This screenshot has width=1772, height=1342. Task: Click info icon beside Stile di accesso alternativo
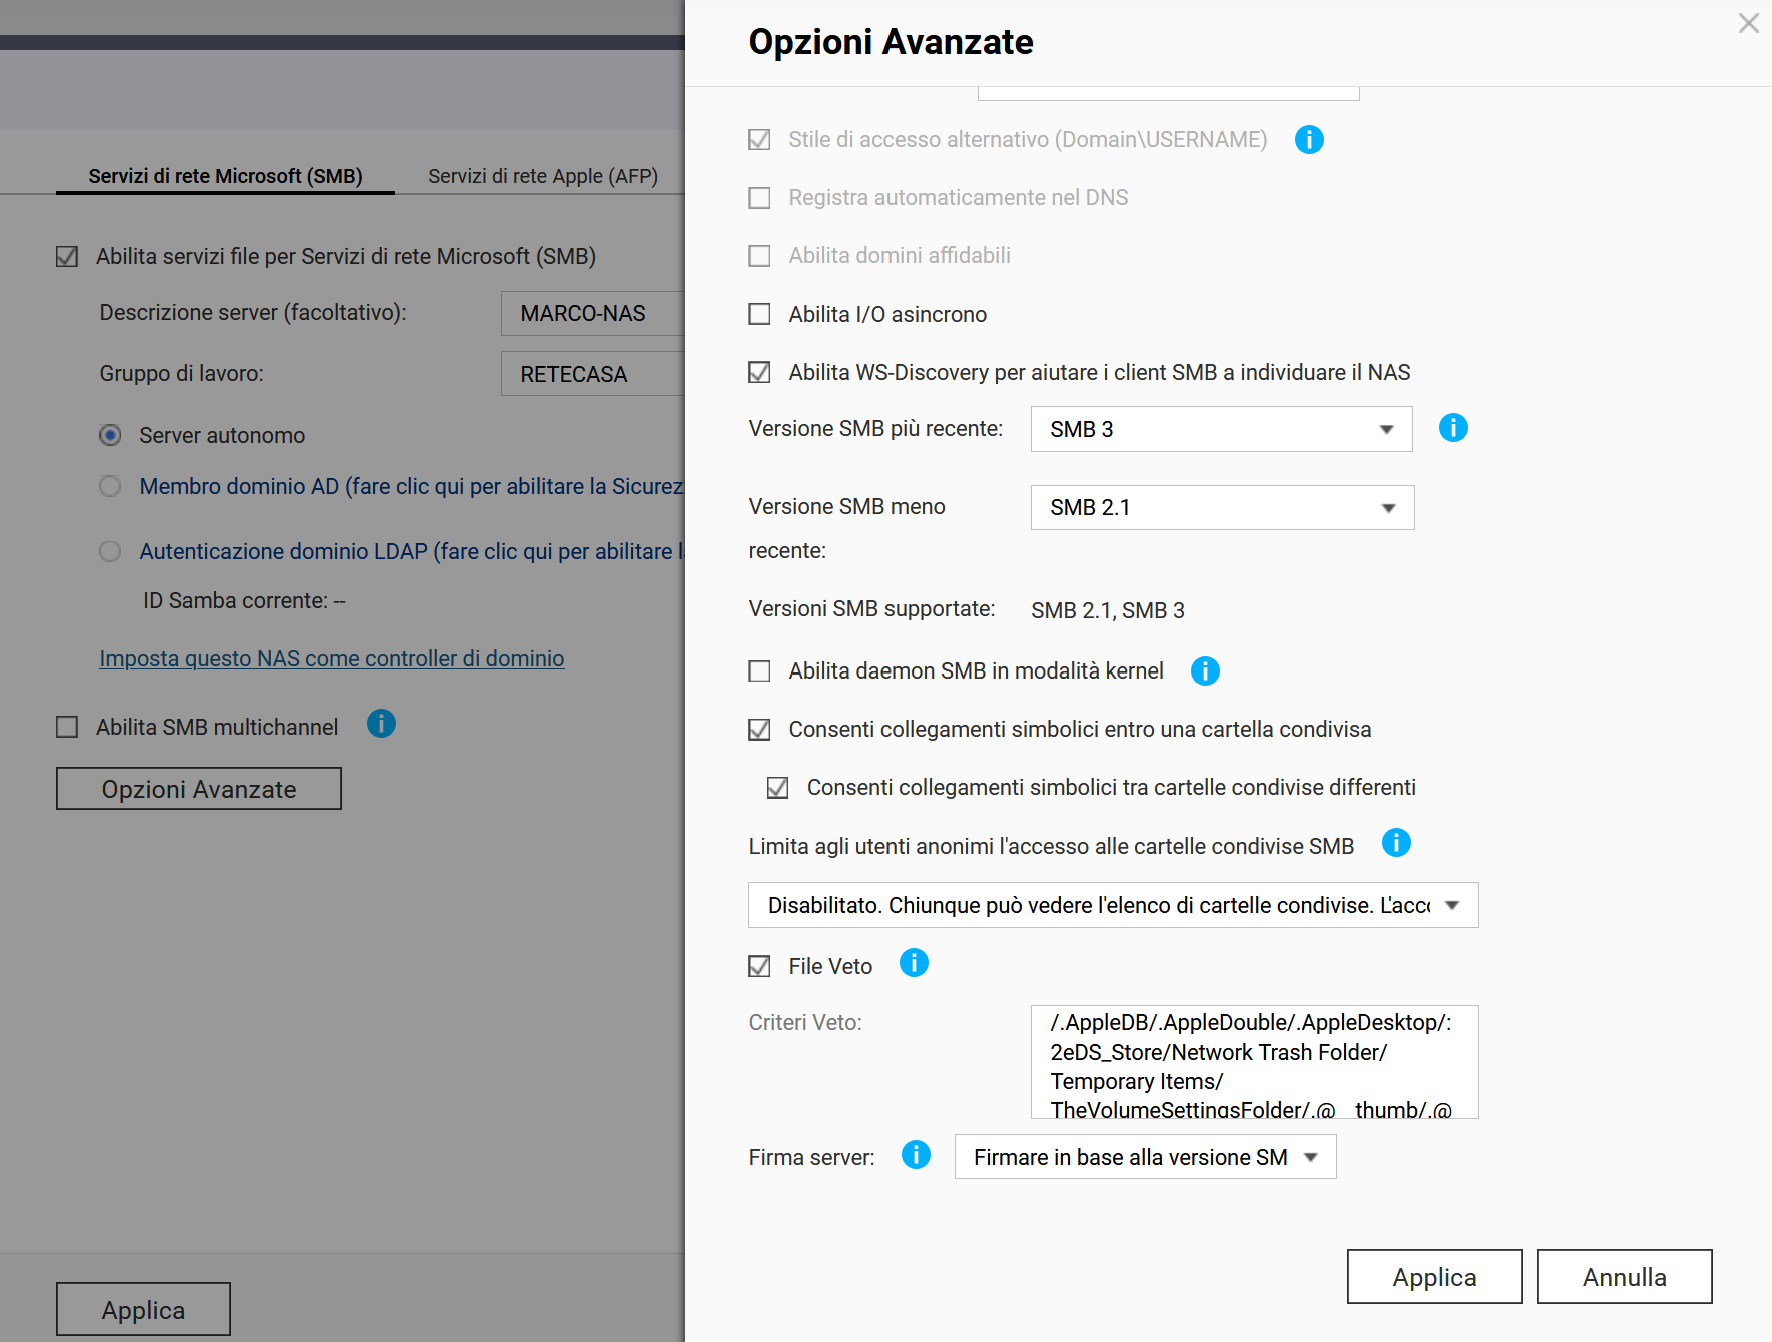tap(1309, 140)
